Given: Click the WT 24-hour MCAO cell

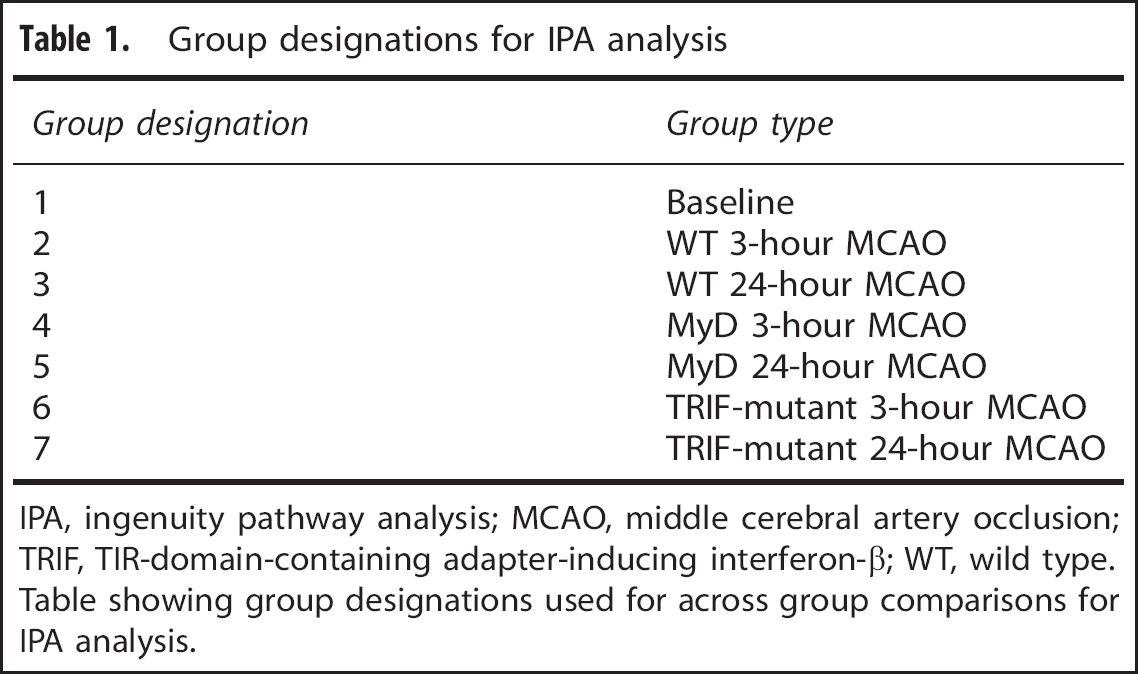Looking at the screenshot, I should point(816,284).
